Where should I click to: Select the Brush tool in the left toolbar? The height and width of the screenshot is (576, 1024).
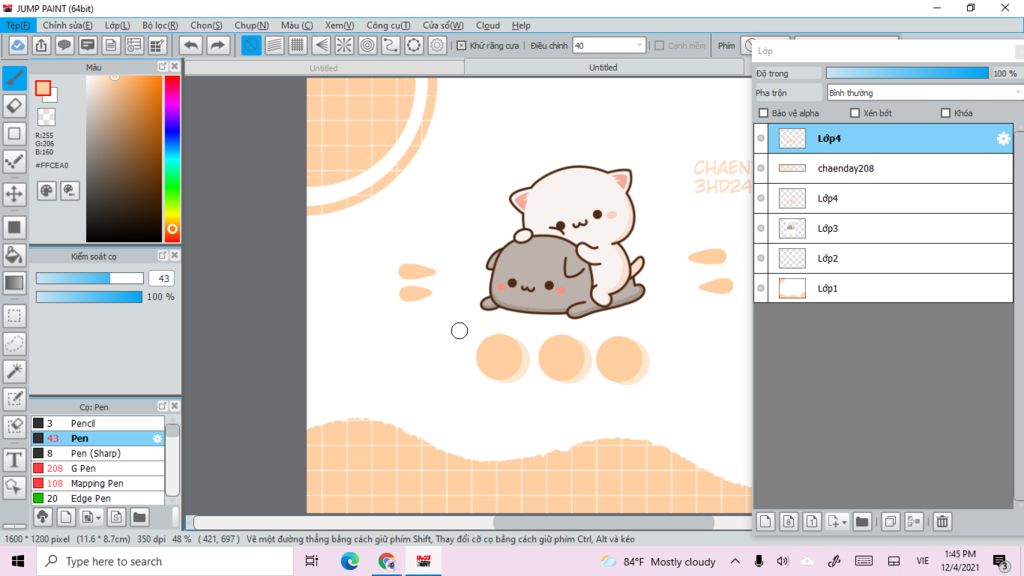tap(14, 78)
